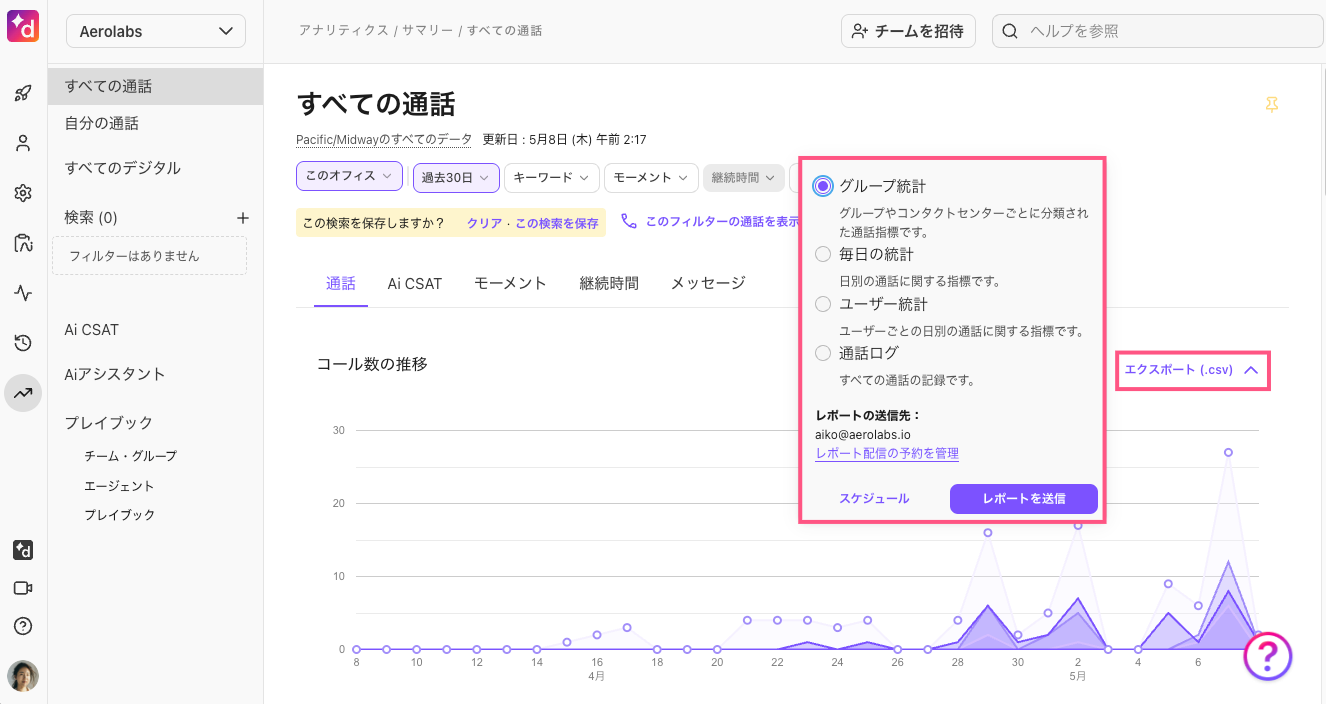This screenshot has height=704, width=1326.
Task: Click the チームを招待 button
Action: pos(908,31)
